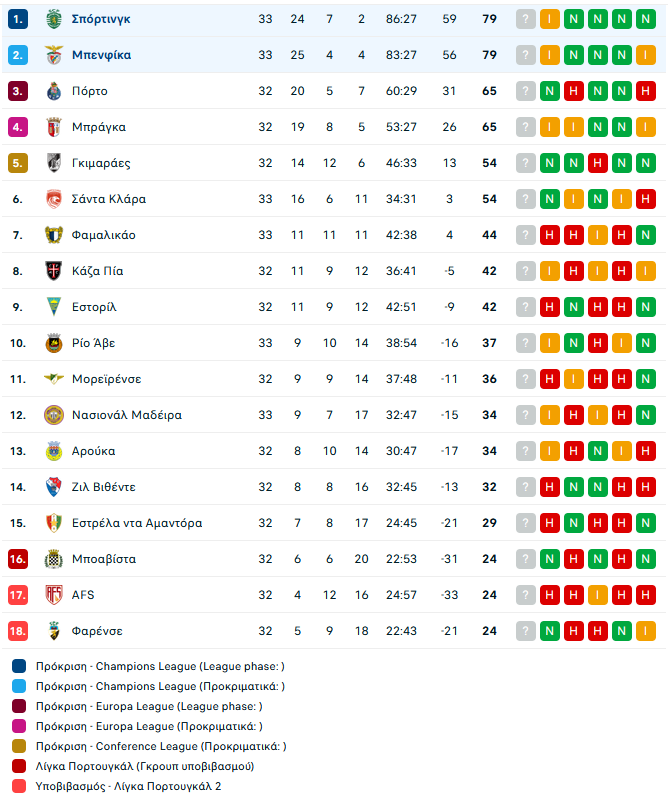
Task: Click Farense's orange draw form badge
Action: 646,631
